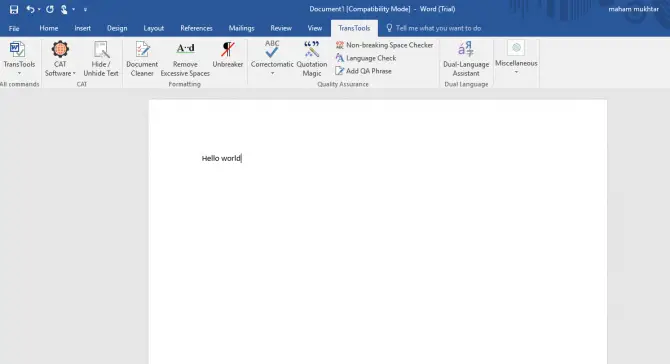Undo the last action
The image size is (670, 364).
point(30,9)
